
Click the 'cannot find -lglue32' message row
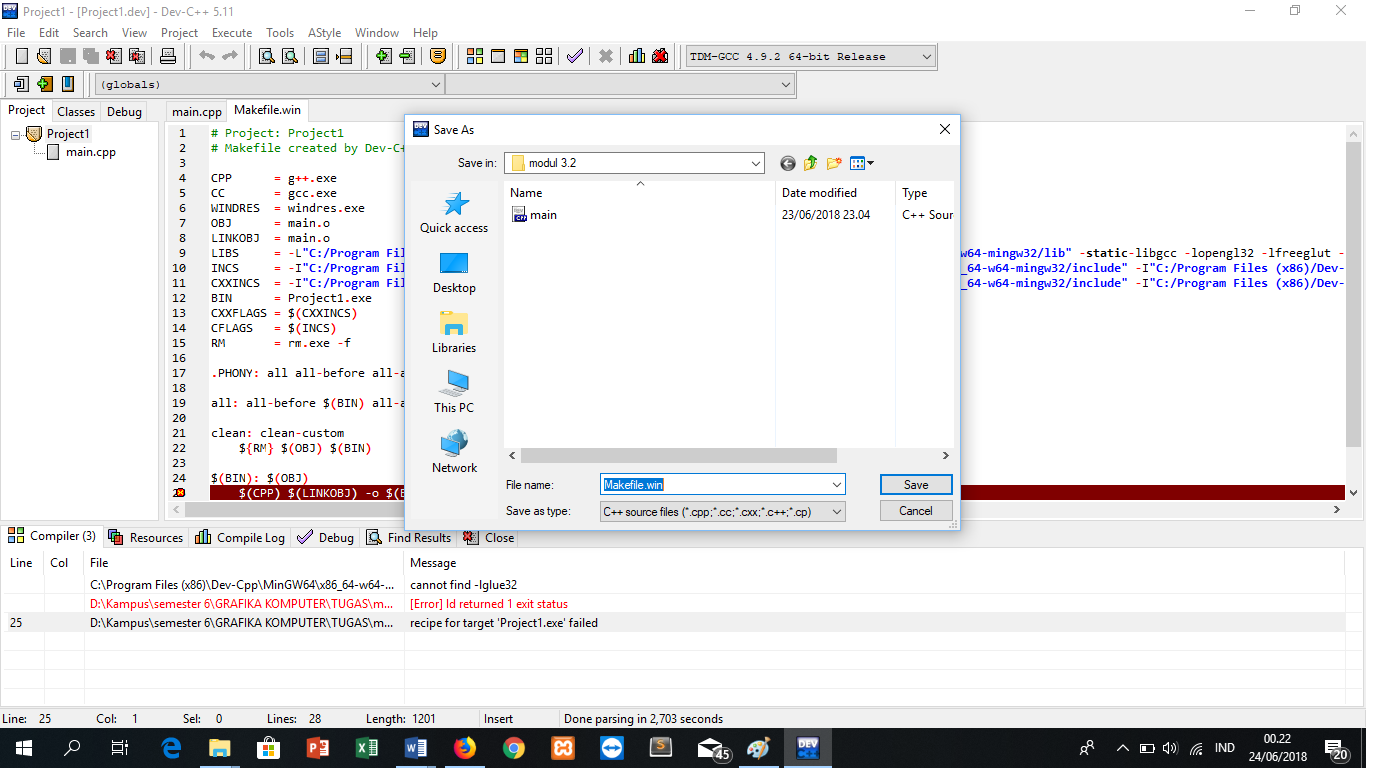674,585
